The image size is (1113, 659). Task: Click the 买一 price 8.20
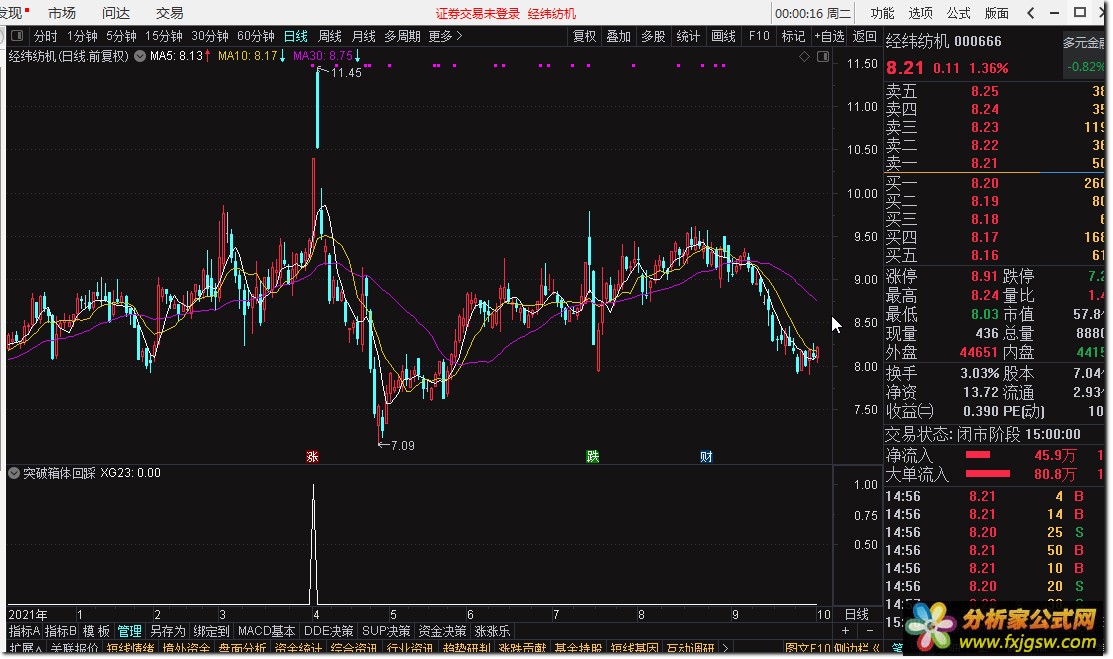(985, 183)
